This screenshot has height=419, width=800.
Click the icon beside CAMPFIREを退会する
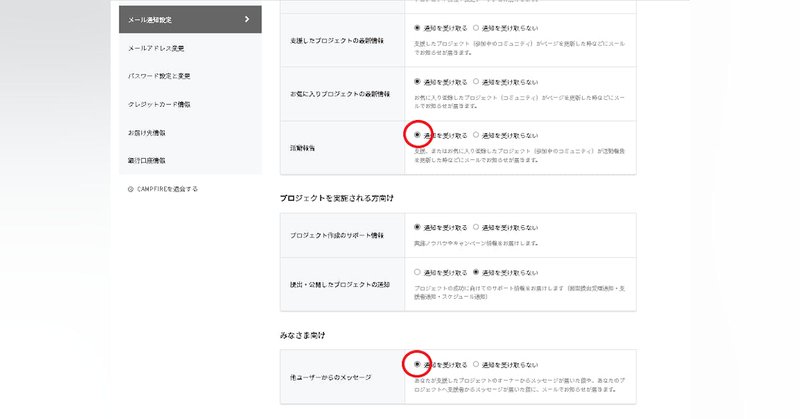(x=131, y=189)
